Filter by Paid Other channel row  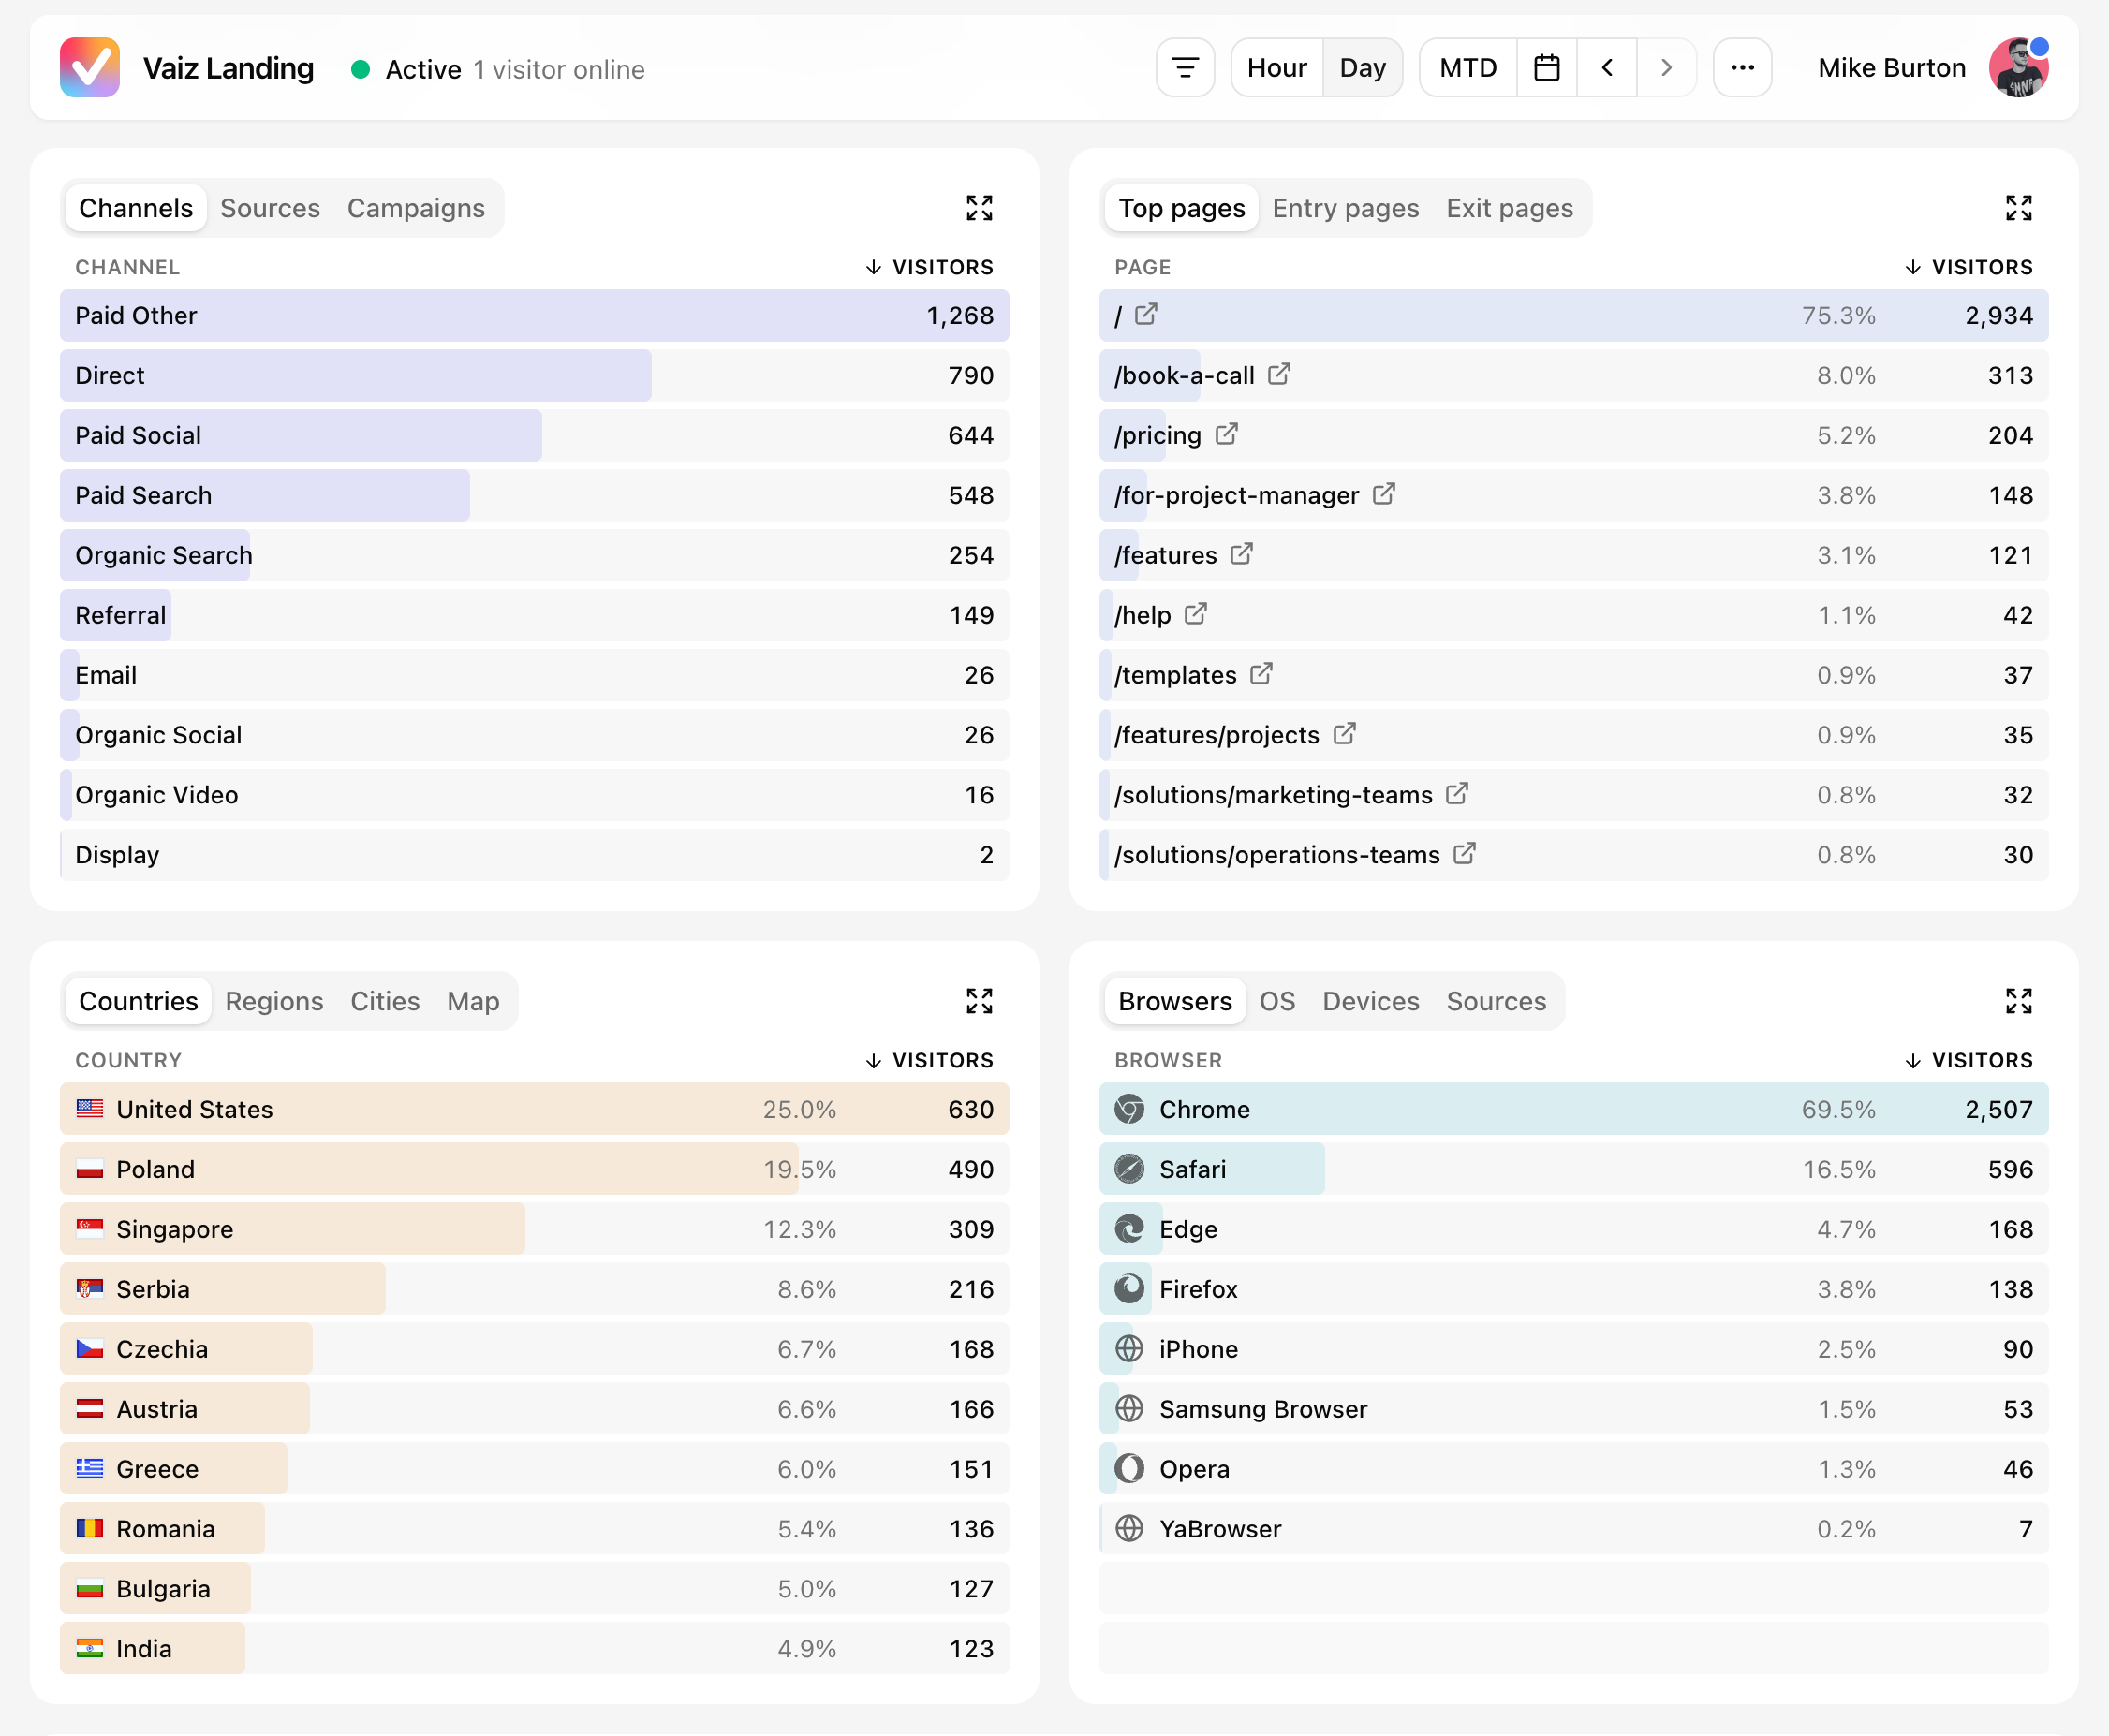click(x=534, y=315)
